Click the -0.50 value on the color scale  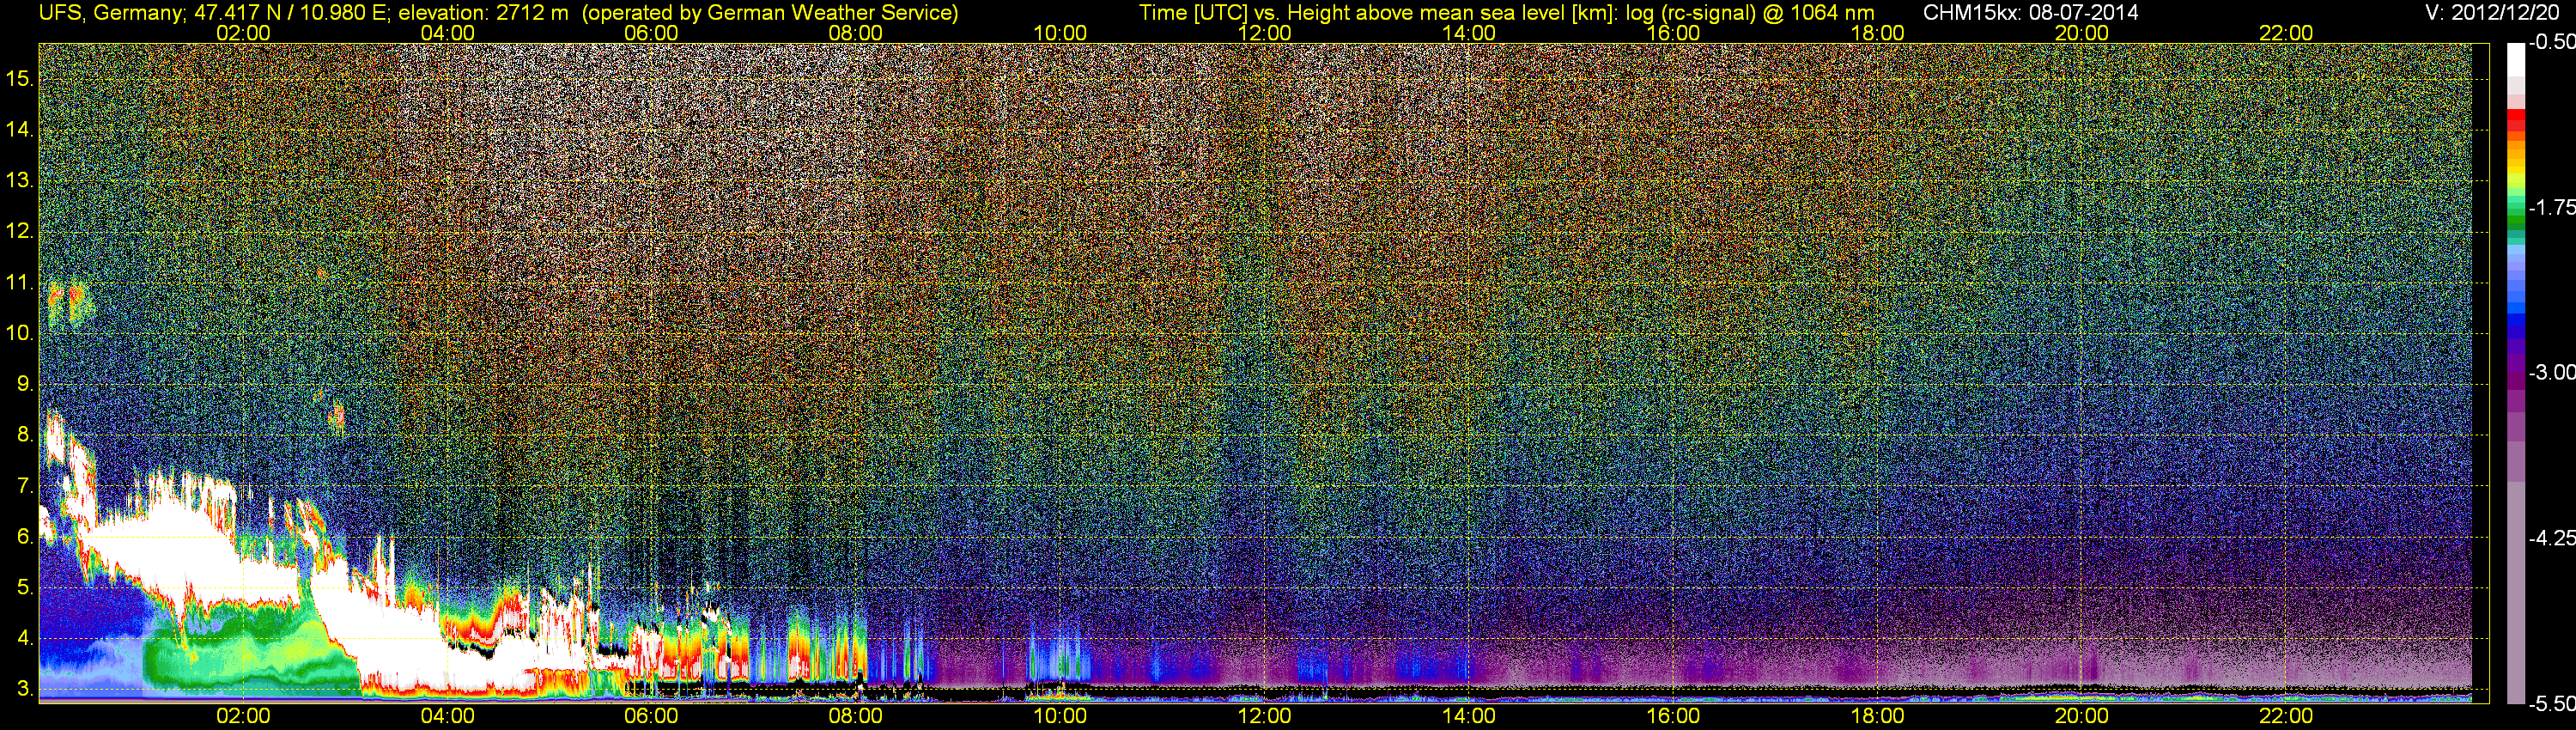point(2552,42)
